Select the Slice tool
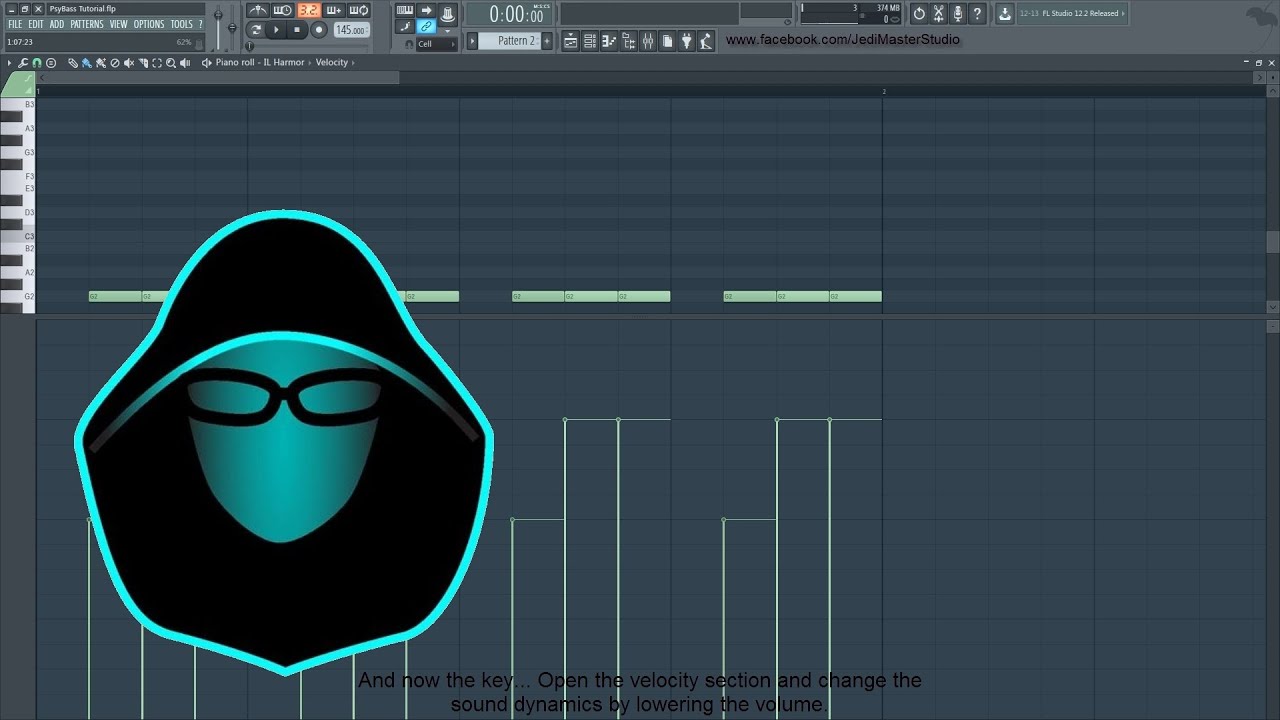Screen dimensions: 1280x720 click(x=143, y=63)
